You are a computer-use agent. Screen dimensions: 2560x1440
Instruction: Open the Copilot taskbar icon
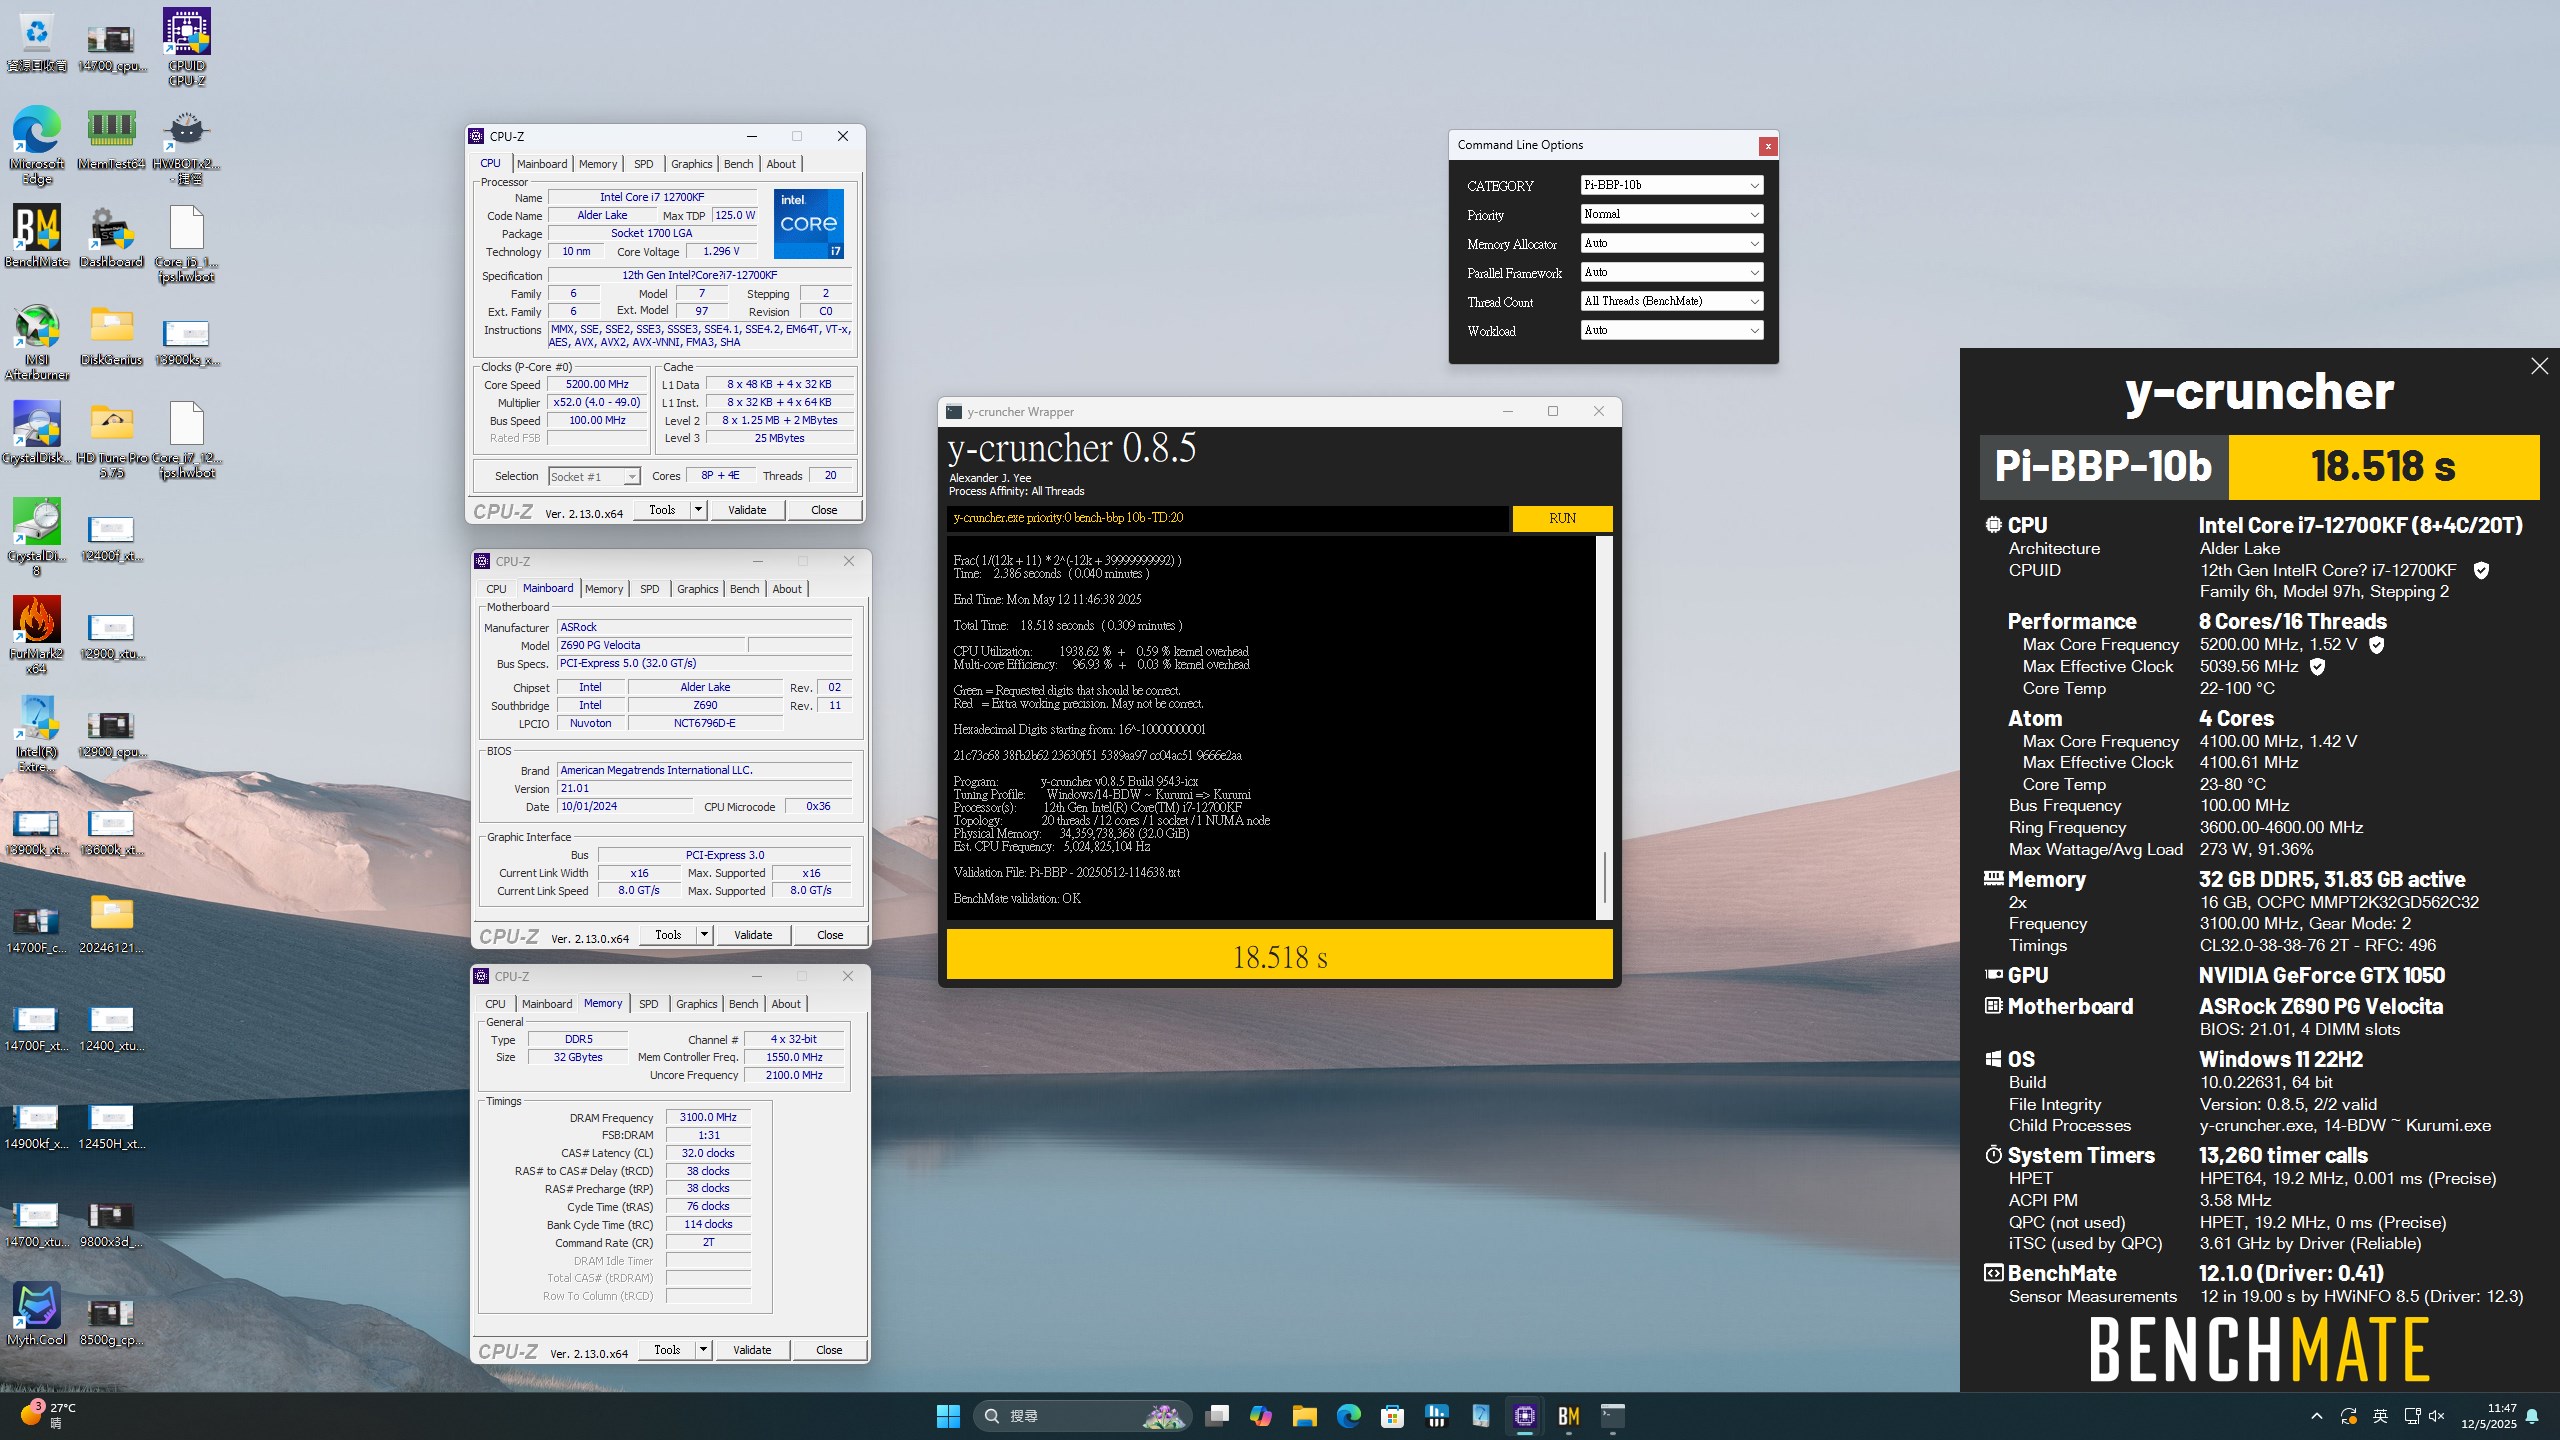[x=1260, y=1416]
